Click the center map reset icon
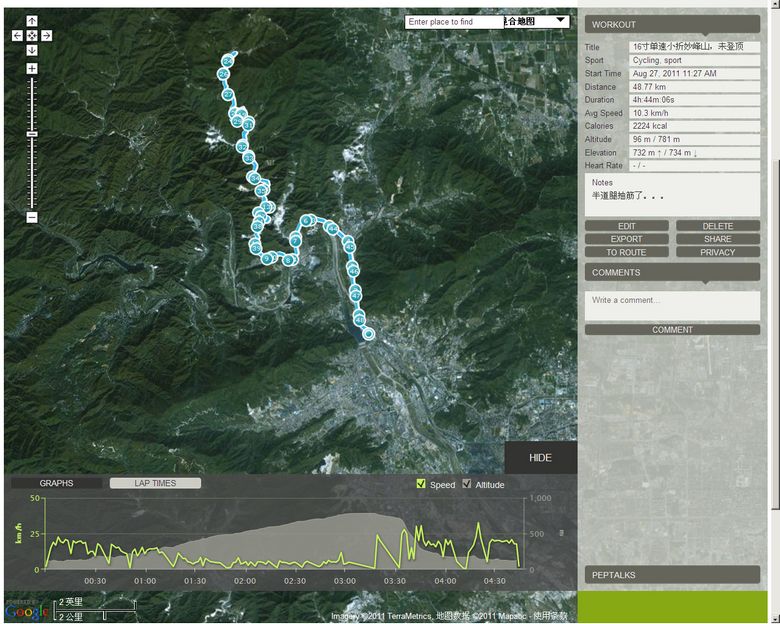The image size is (780, 624). pos(32,36)
